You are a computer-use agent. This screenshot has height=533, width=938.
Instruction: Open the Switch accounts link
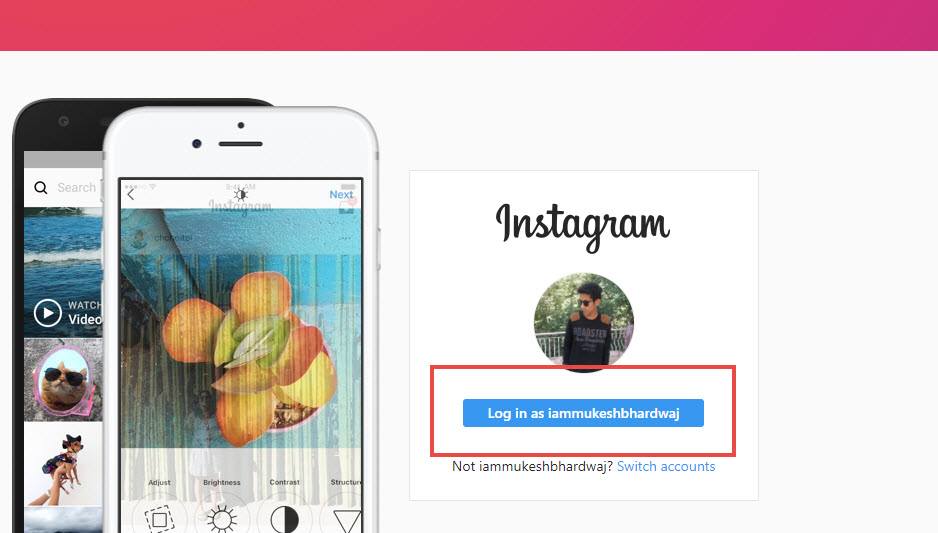click(666, 466)
